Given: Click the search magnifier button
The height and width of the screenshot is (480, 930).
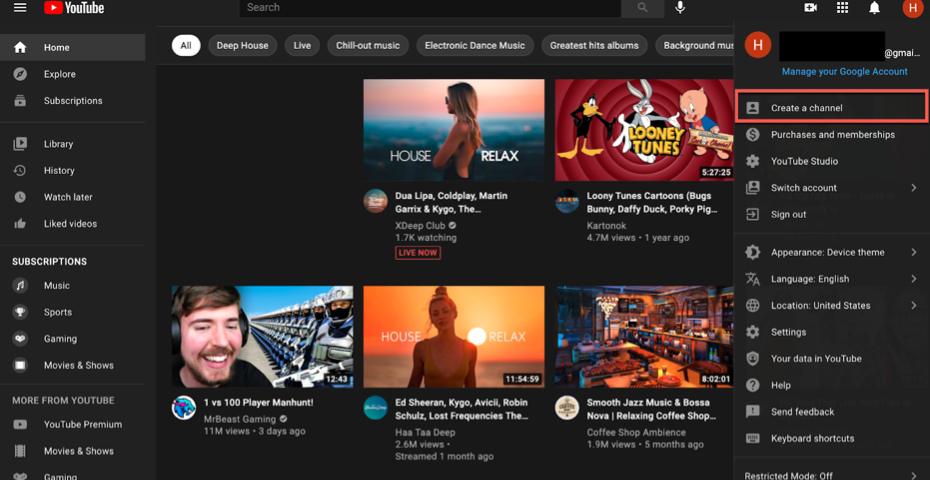Looking at the screenshot, I should [643, 8].
